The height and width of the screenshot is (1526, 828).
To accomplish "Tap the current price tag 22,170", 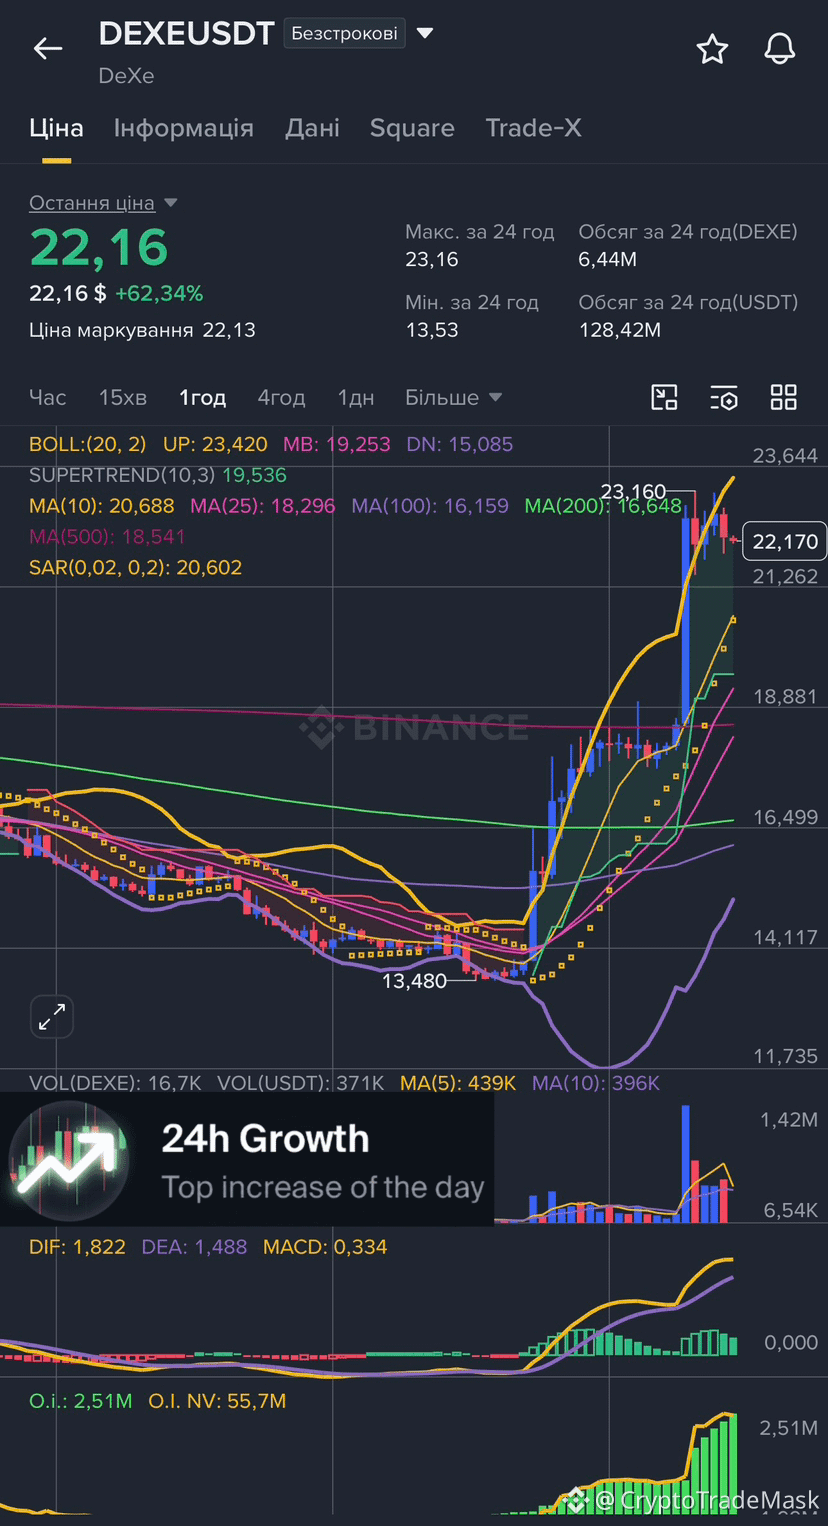I will (785, 542).
